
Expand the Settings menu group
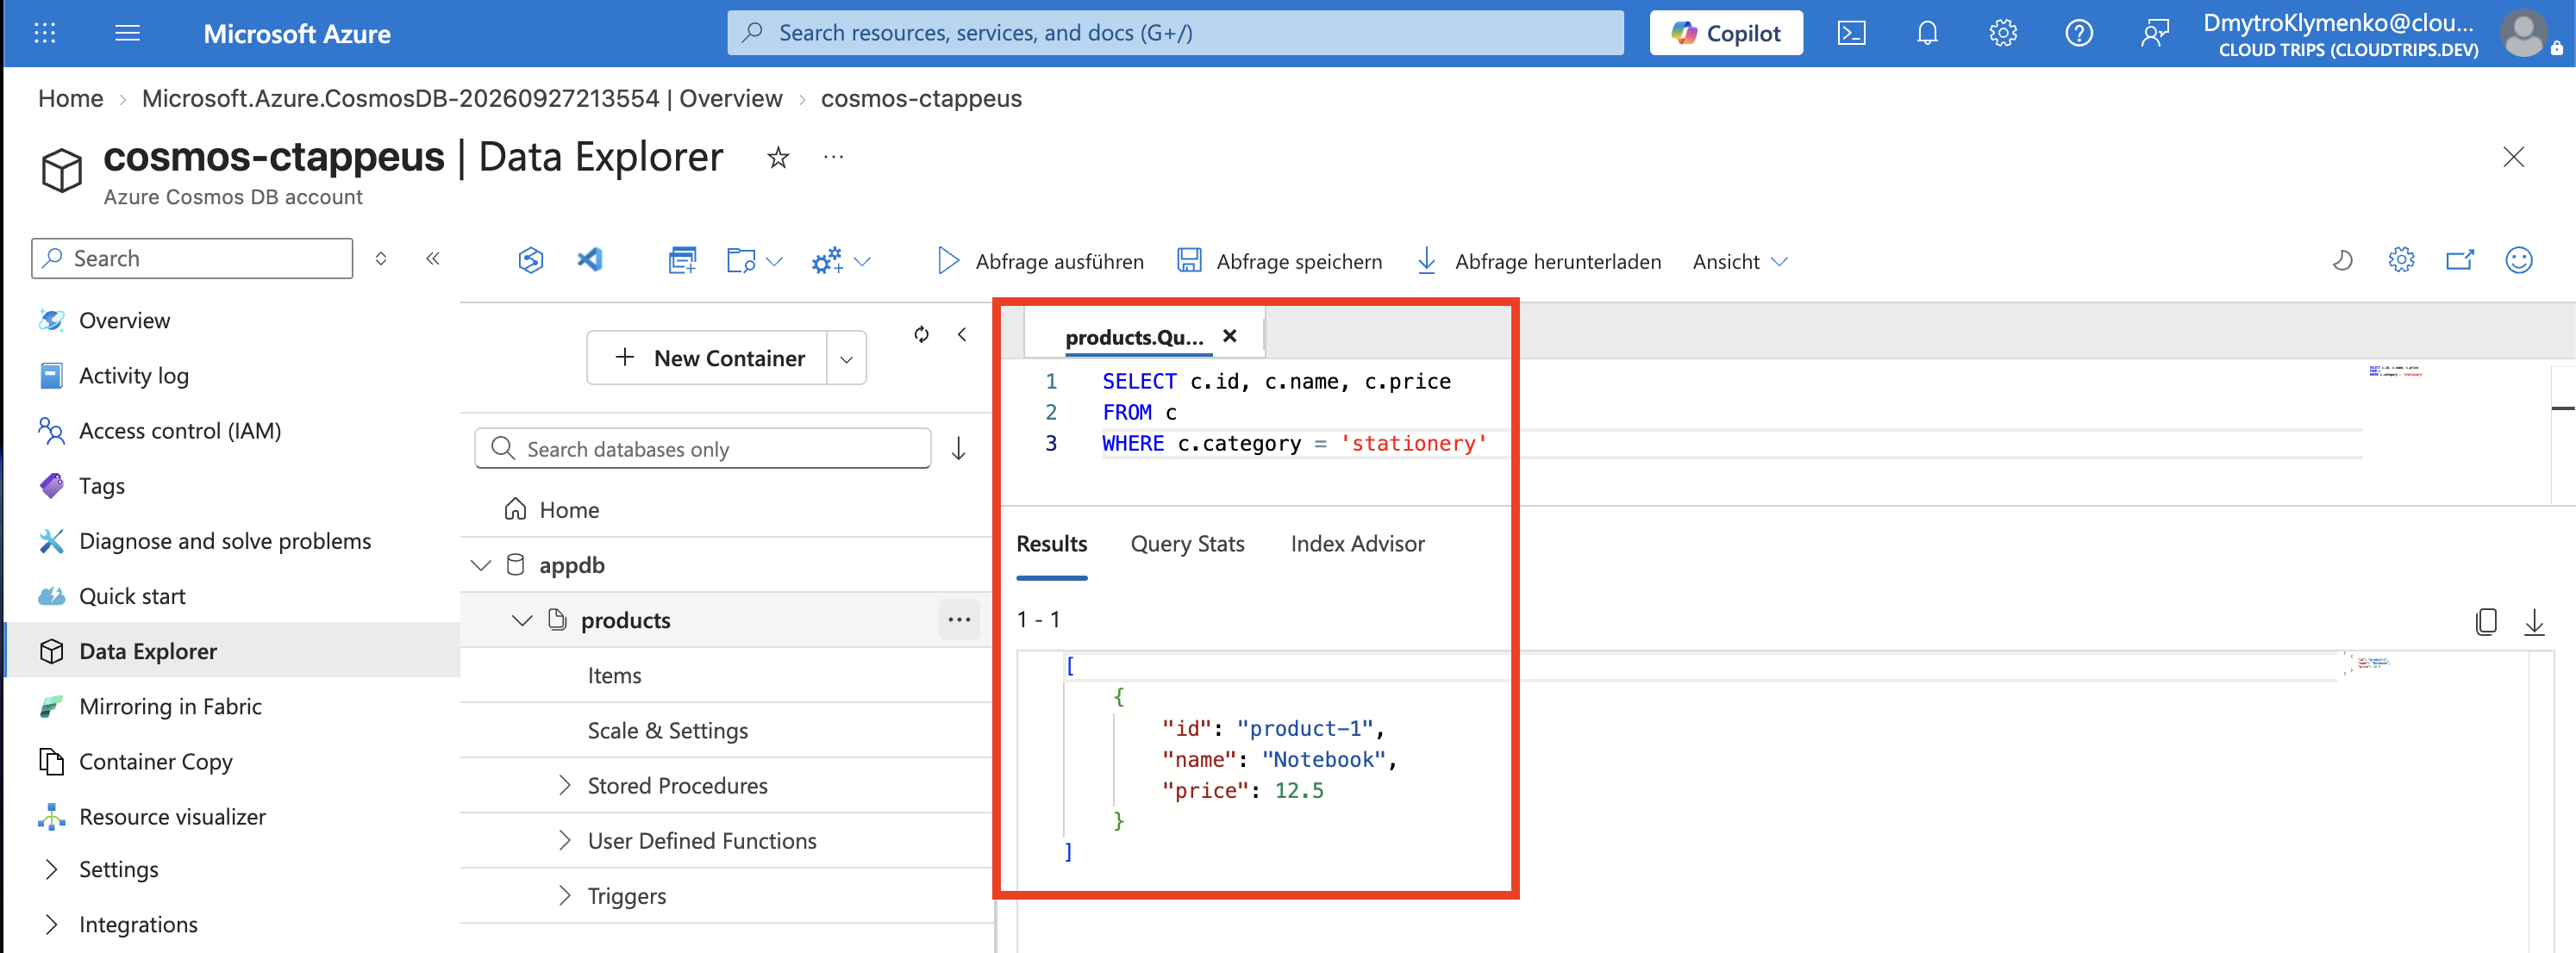(51, 869)
